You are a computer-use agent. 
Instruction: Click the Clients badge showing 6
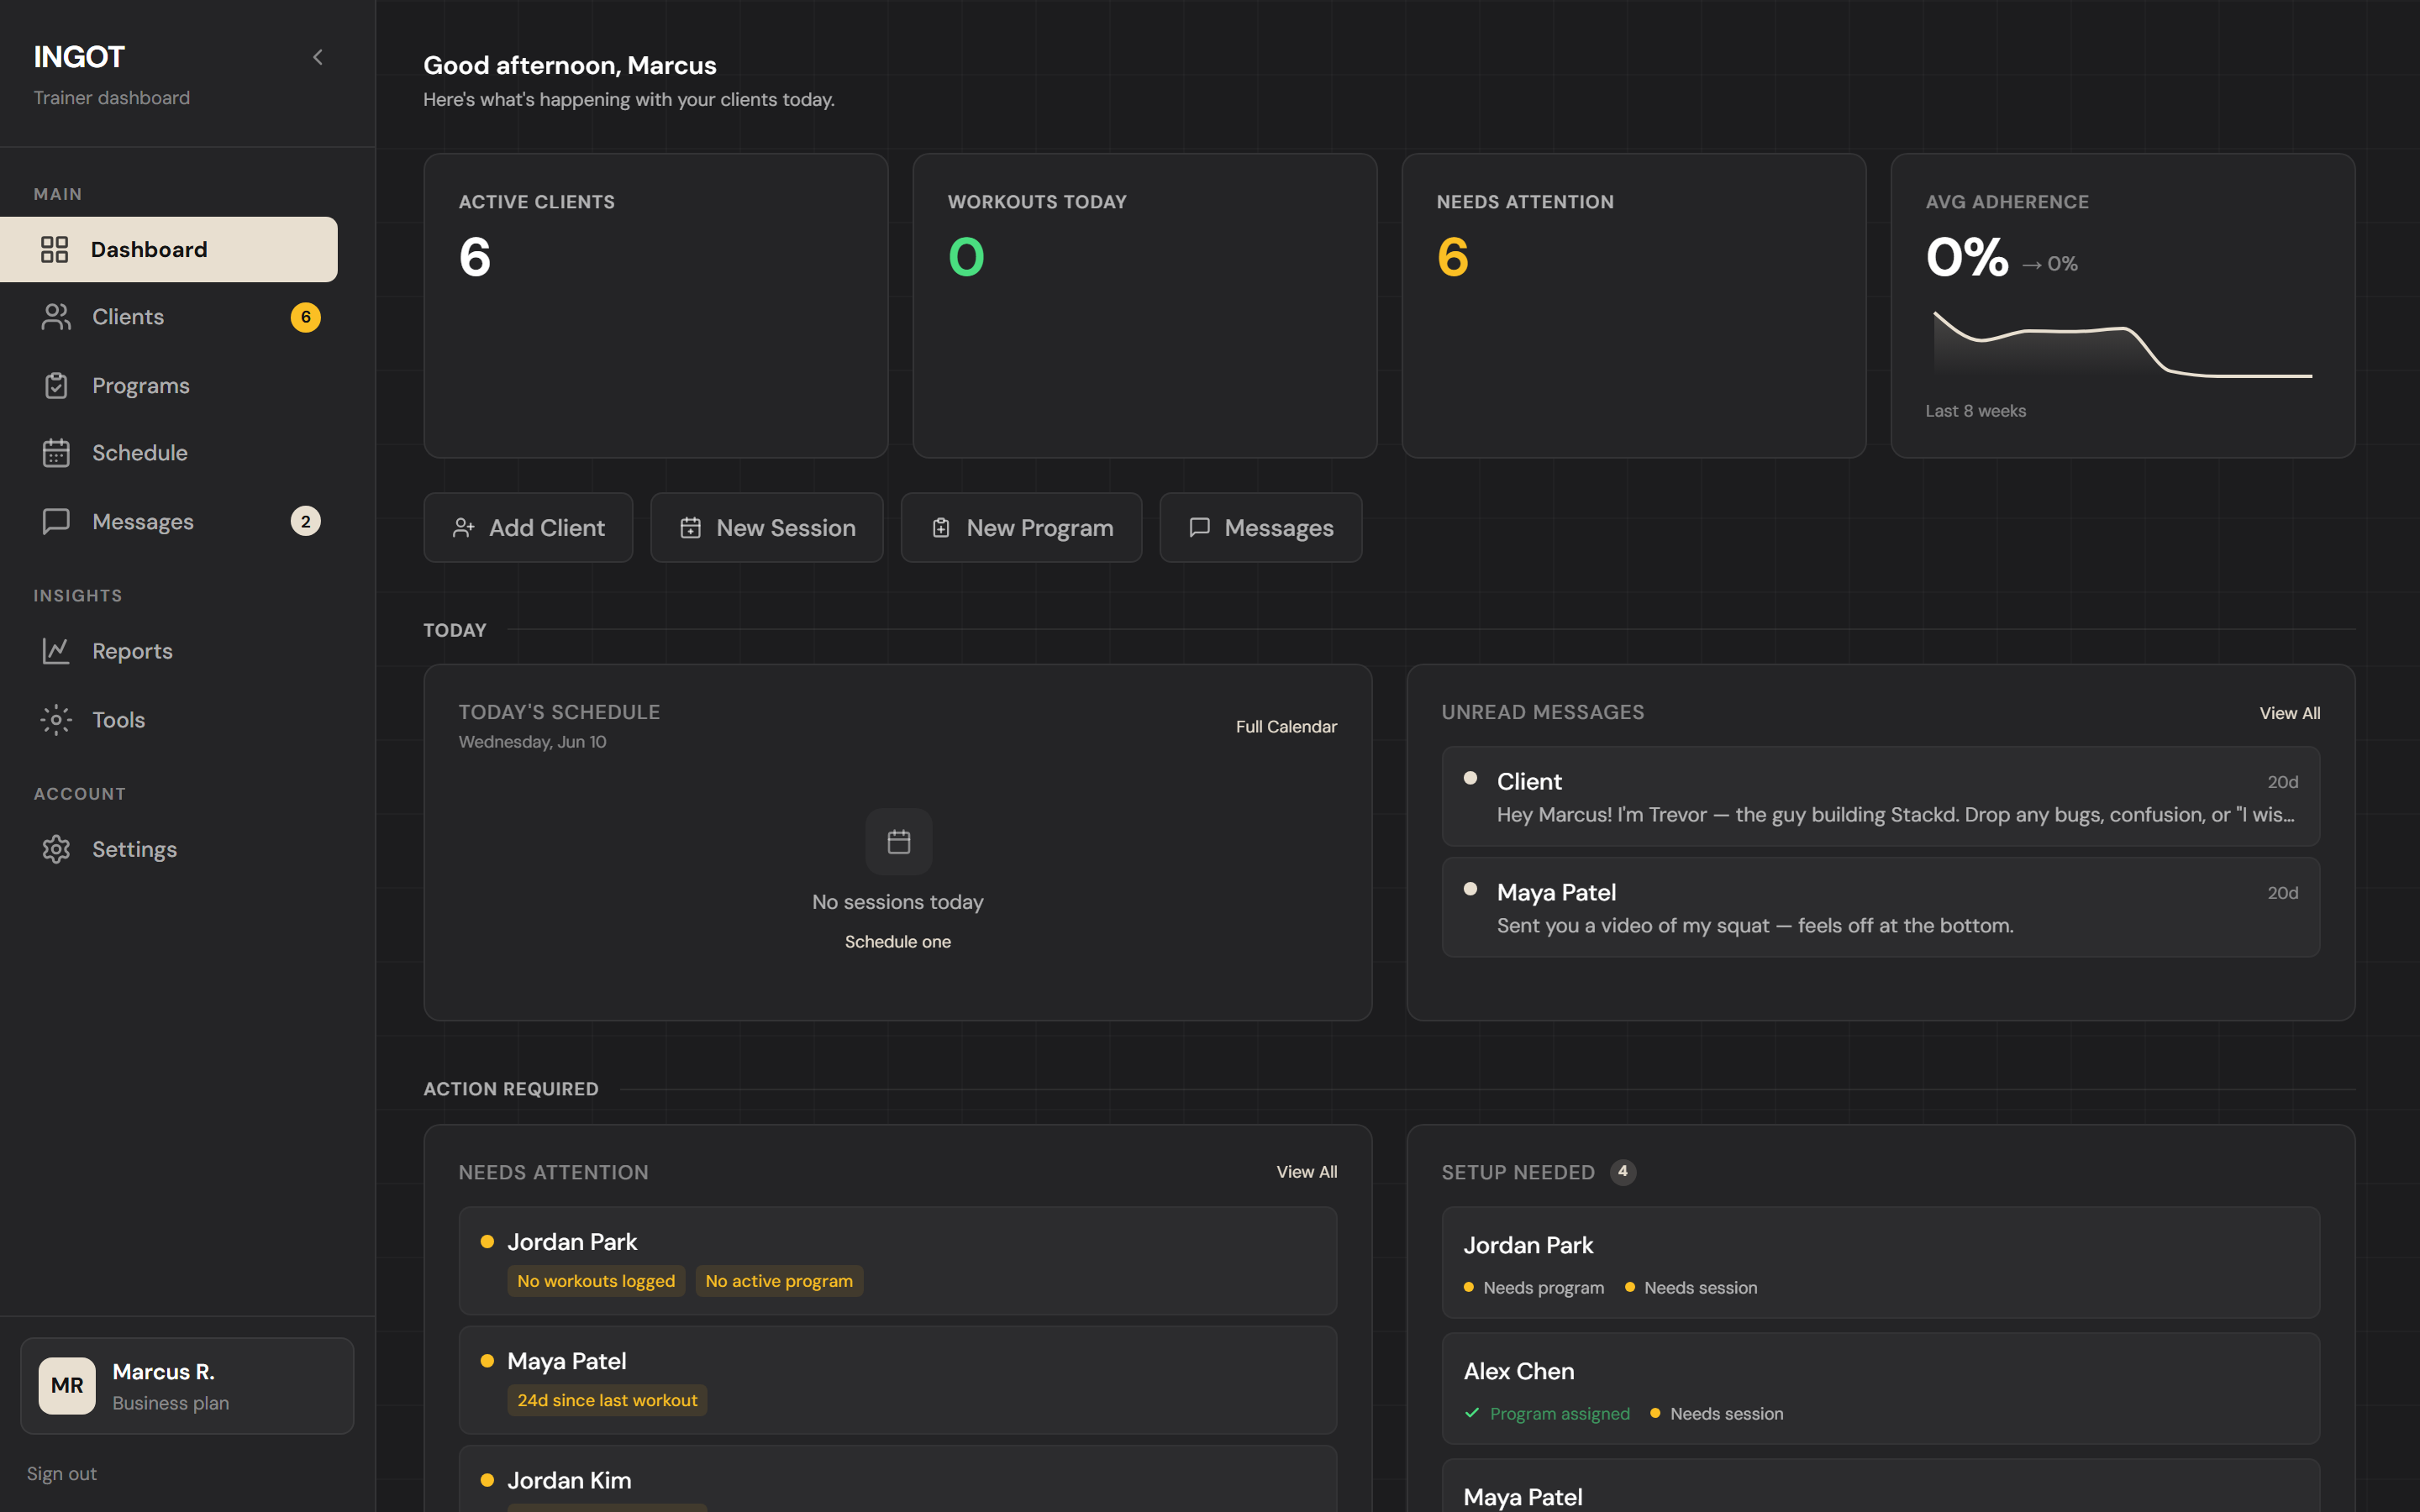[x=306, y=317]
